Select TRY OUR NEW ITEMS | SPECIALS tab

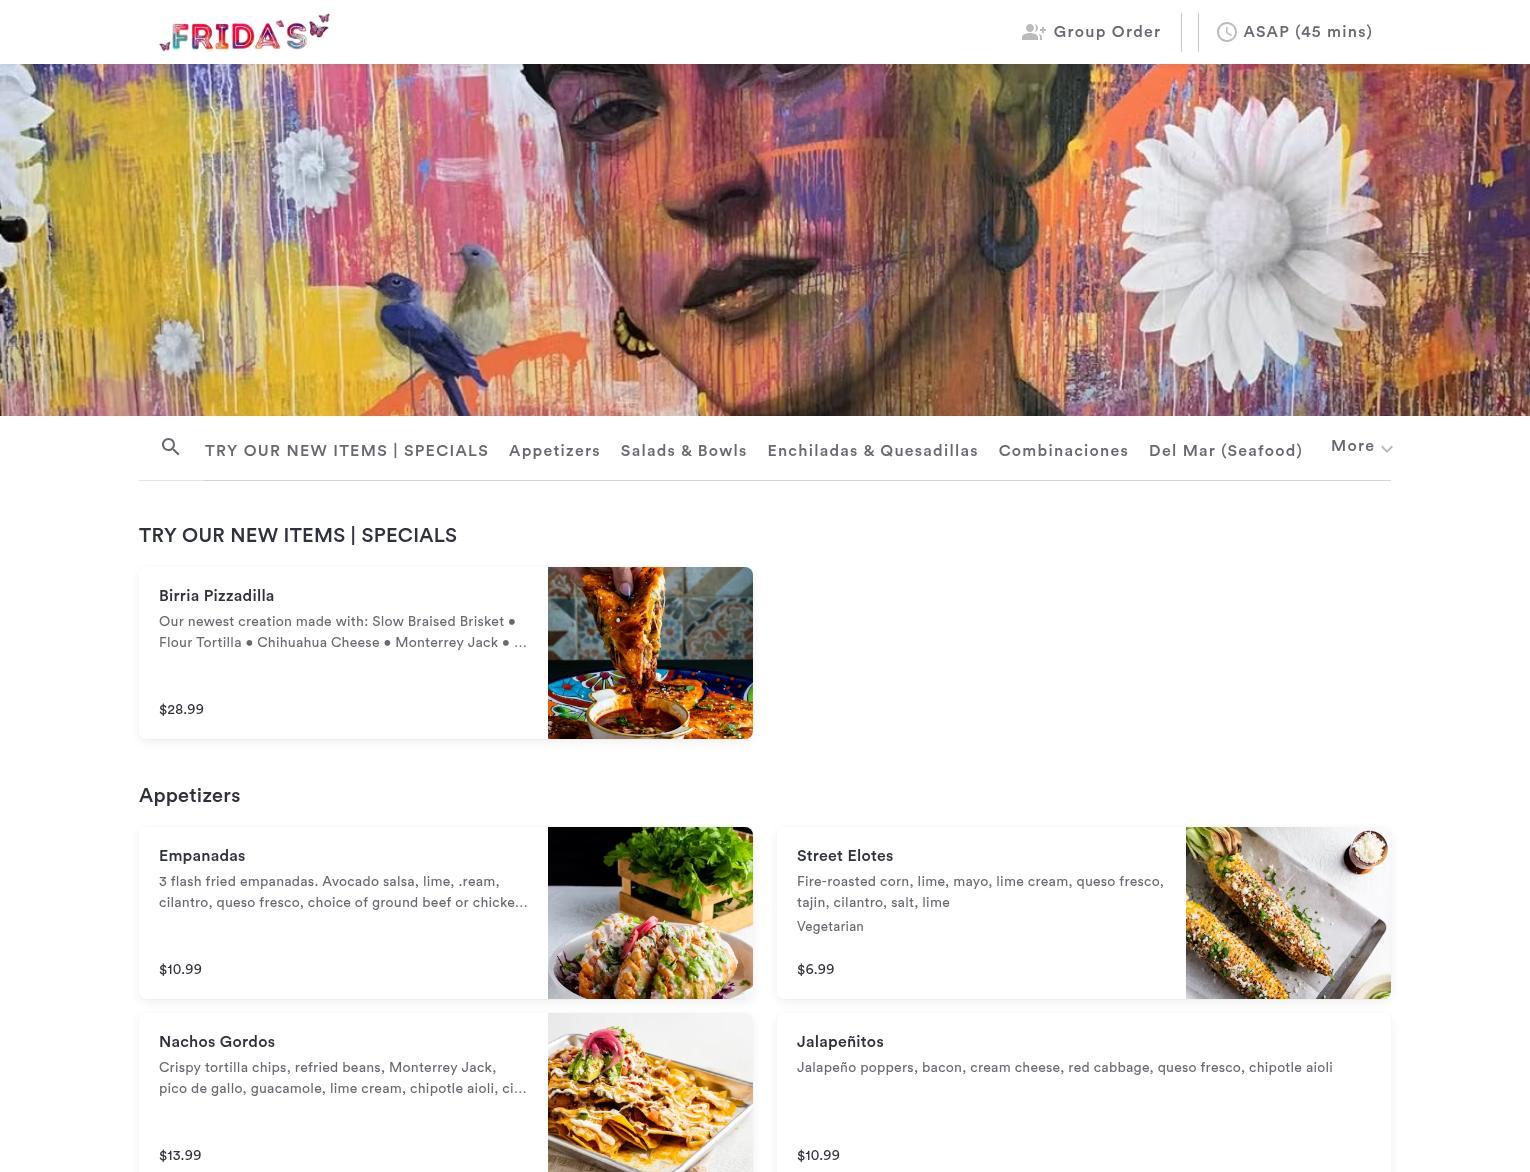coord(347,451)
